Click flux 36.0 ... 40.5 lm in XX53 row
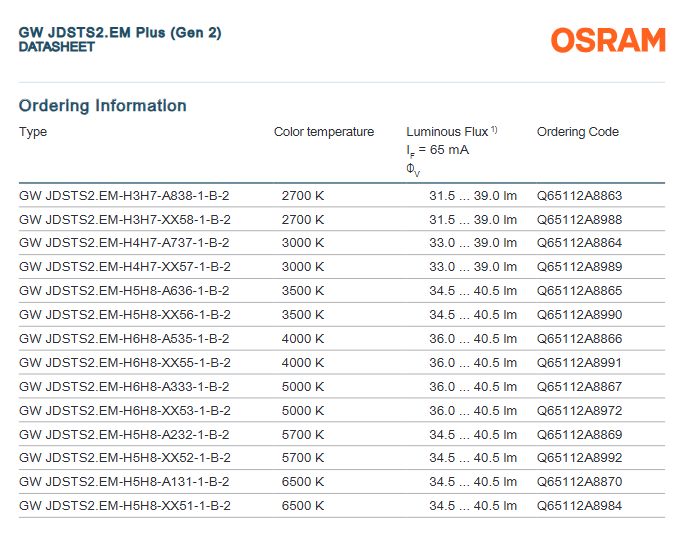681x537 pixels. click(473, 411)
